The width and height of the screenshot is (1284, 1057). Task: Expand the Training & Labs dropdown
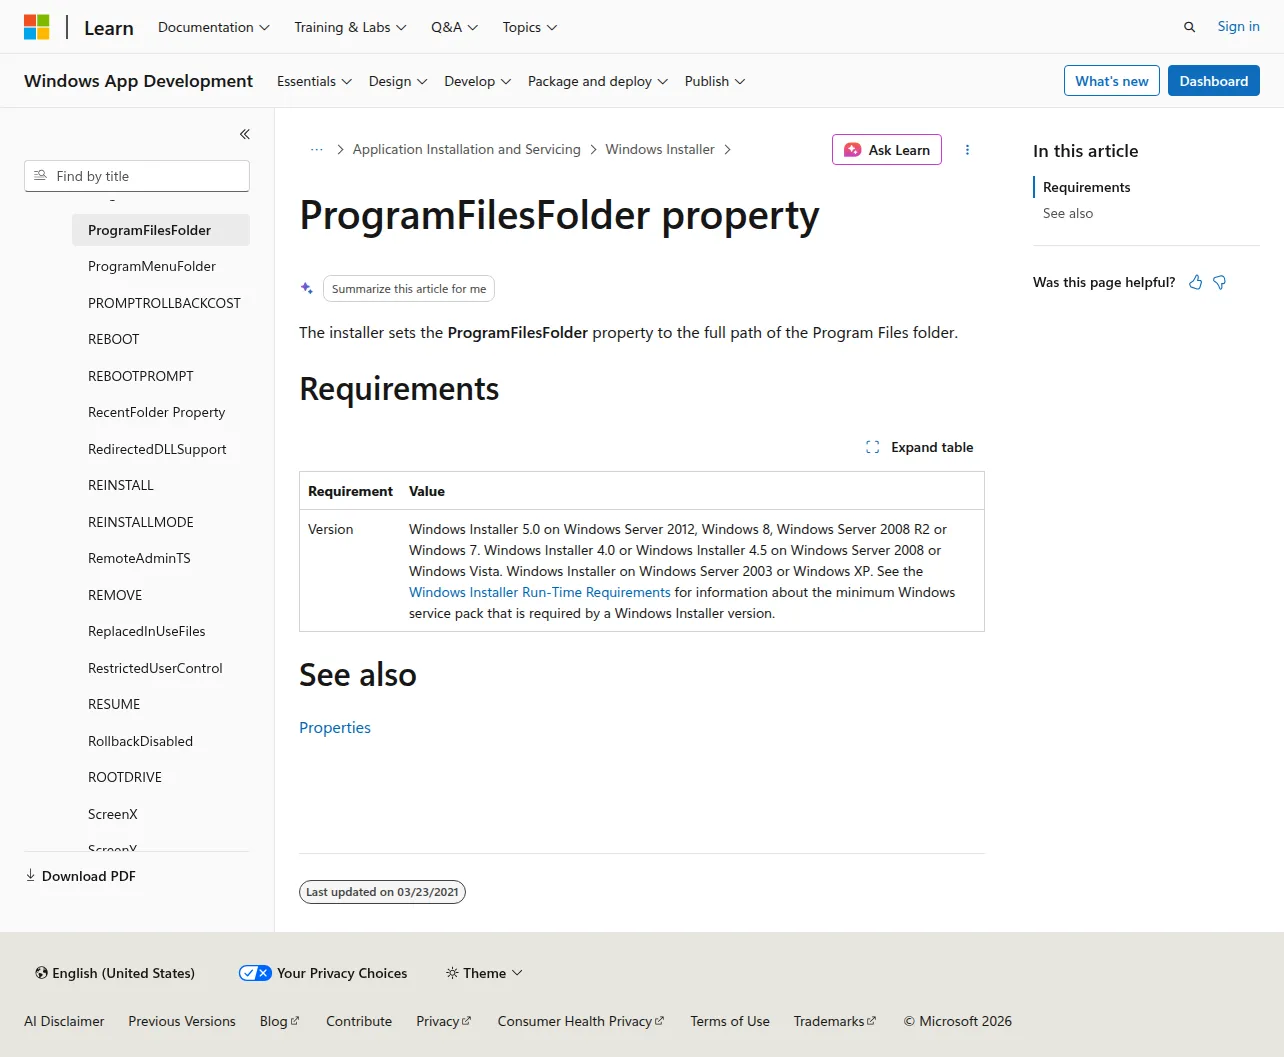click(350, 27)
